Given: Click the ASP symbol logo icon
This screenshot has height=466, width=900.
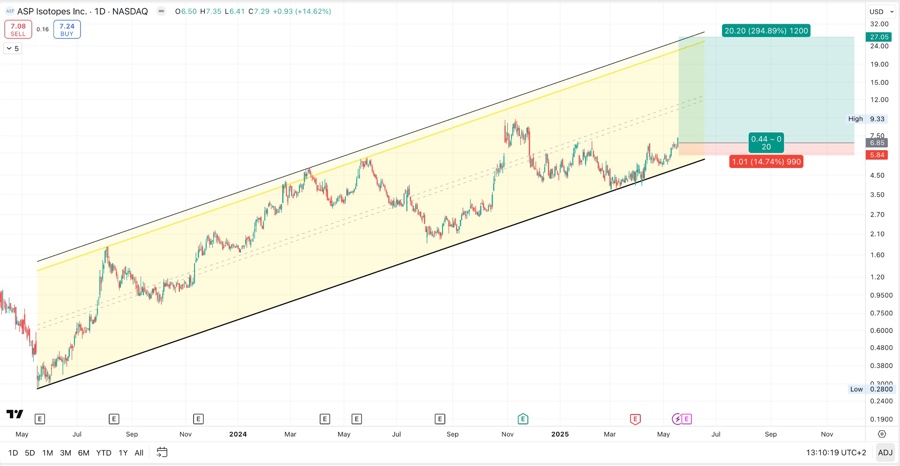Looking at the screenshot, I should tap(9, 12).
